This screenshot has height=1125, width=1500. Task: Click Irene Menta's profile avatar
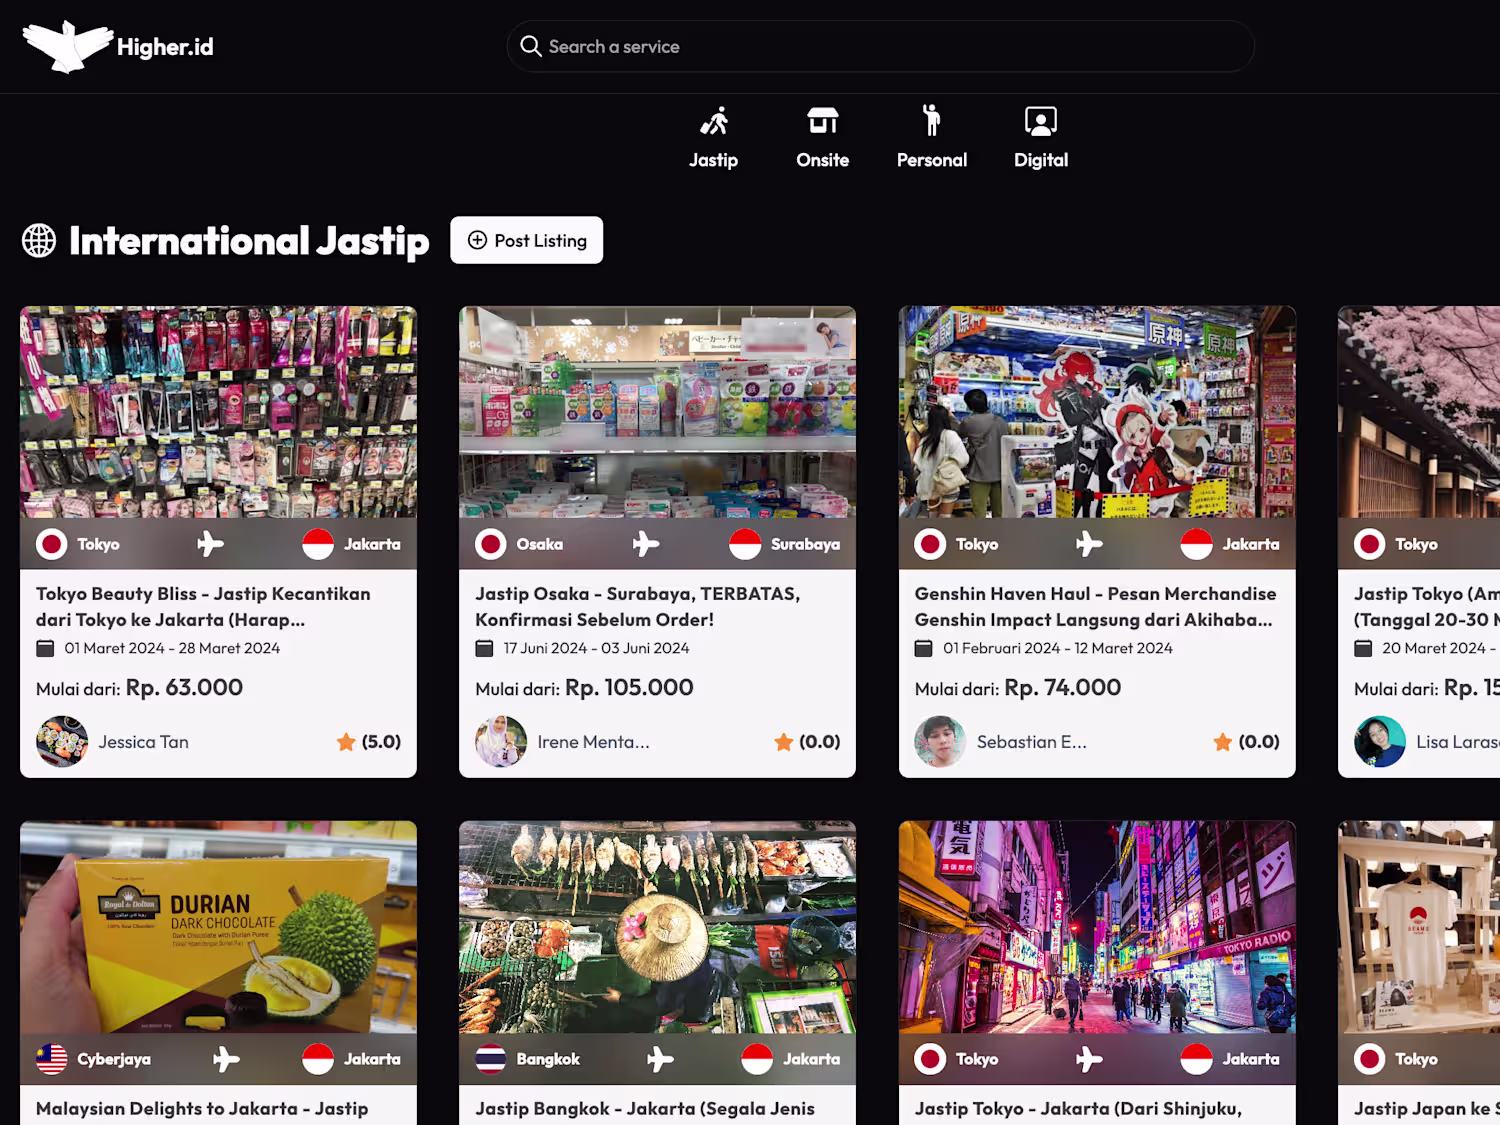coord(501,742)
